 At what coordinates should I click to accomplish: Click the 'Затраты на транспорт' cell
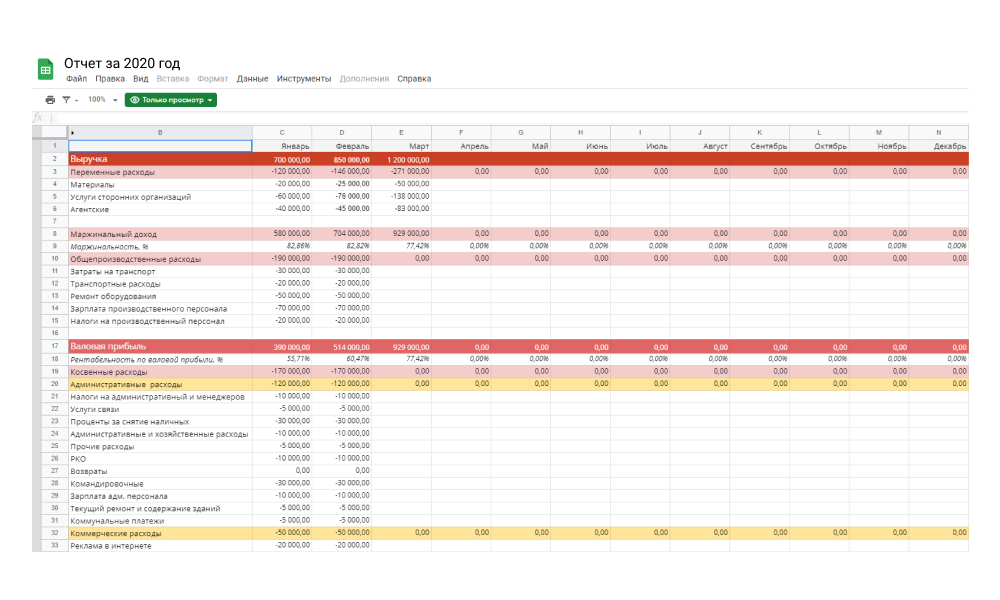(160, 271)
